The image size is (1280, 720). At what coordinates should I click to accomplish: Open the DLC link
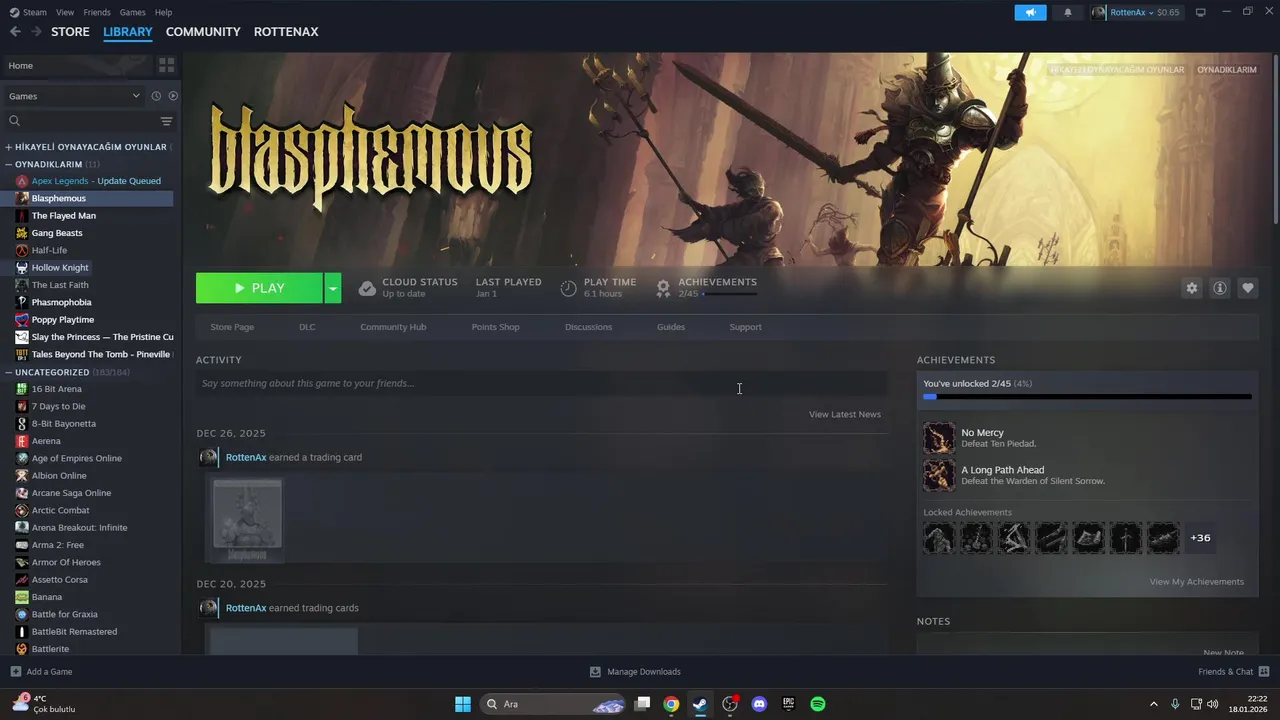pos(307,327)
